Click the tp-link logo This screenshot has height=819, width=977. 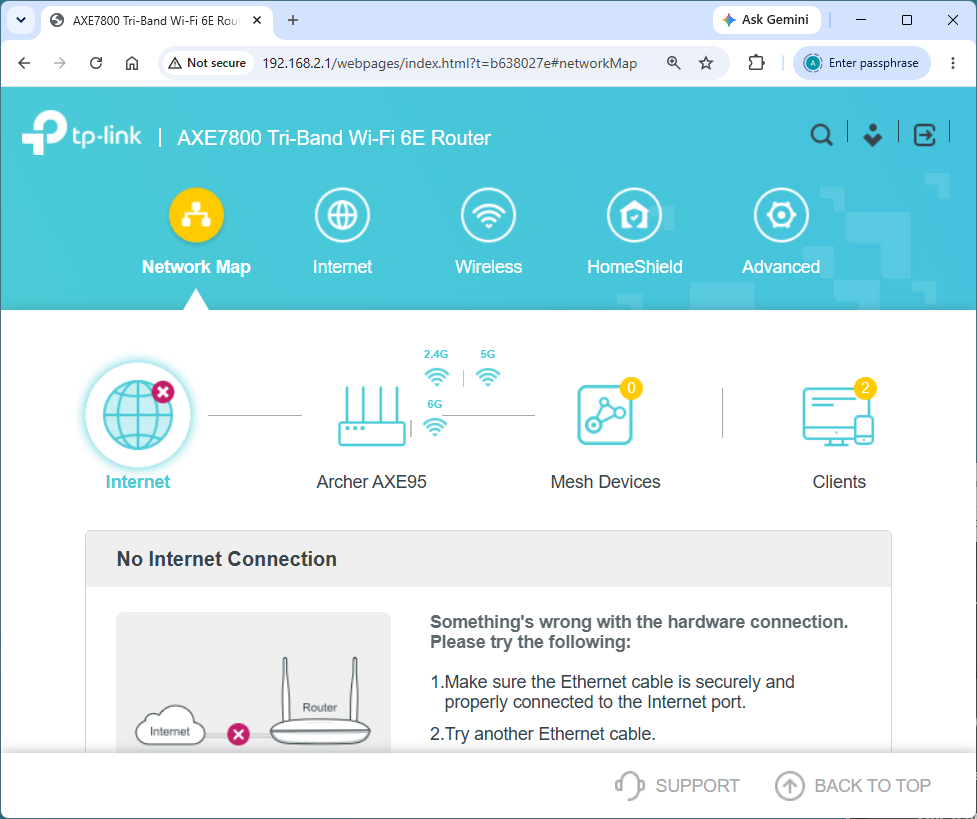[x=82, y=133]
